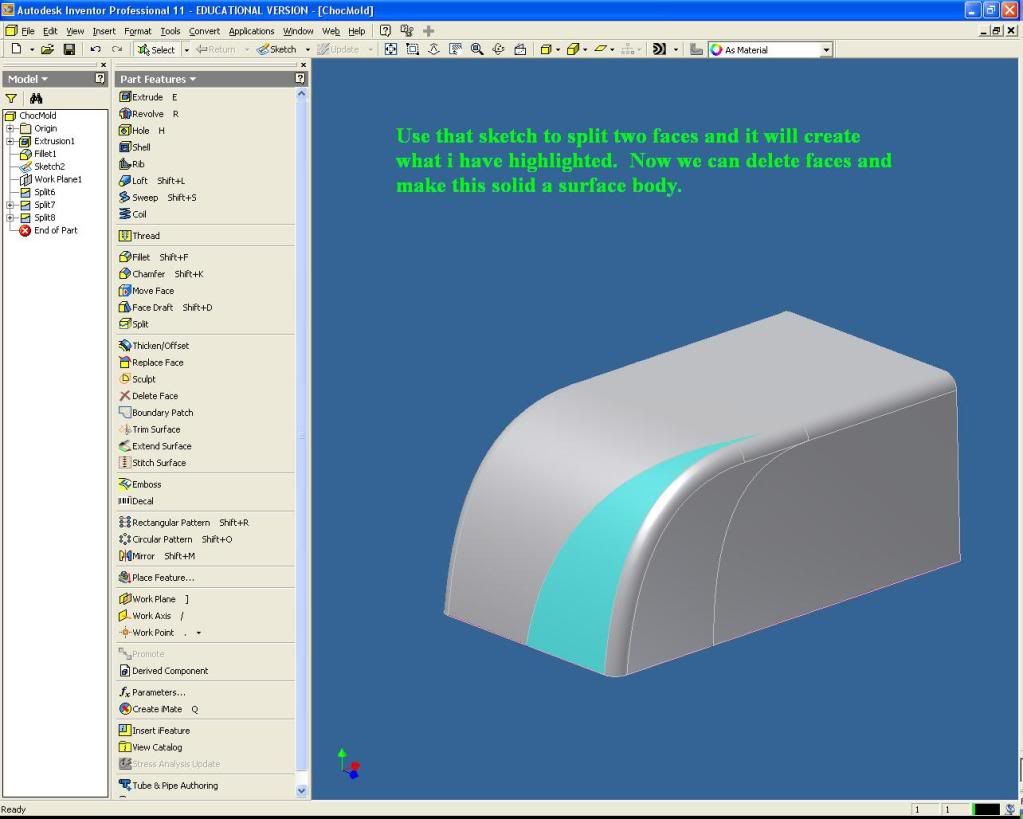Image resolution: width=1023 pixels, height=819 pixels.
Task: Choose the Revolve feature
Action: pos(146,114)
